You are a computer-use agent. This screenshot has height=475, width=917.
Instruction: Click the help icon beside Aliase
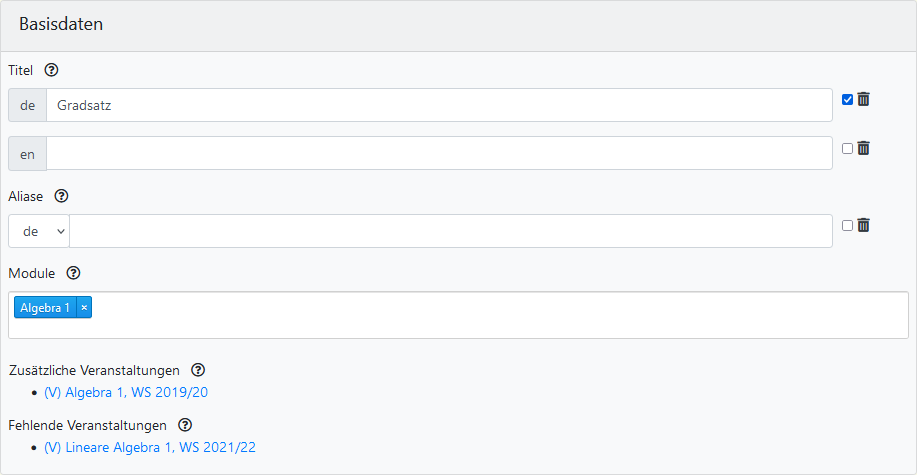point(61,197)
